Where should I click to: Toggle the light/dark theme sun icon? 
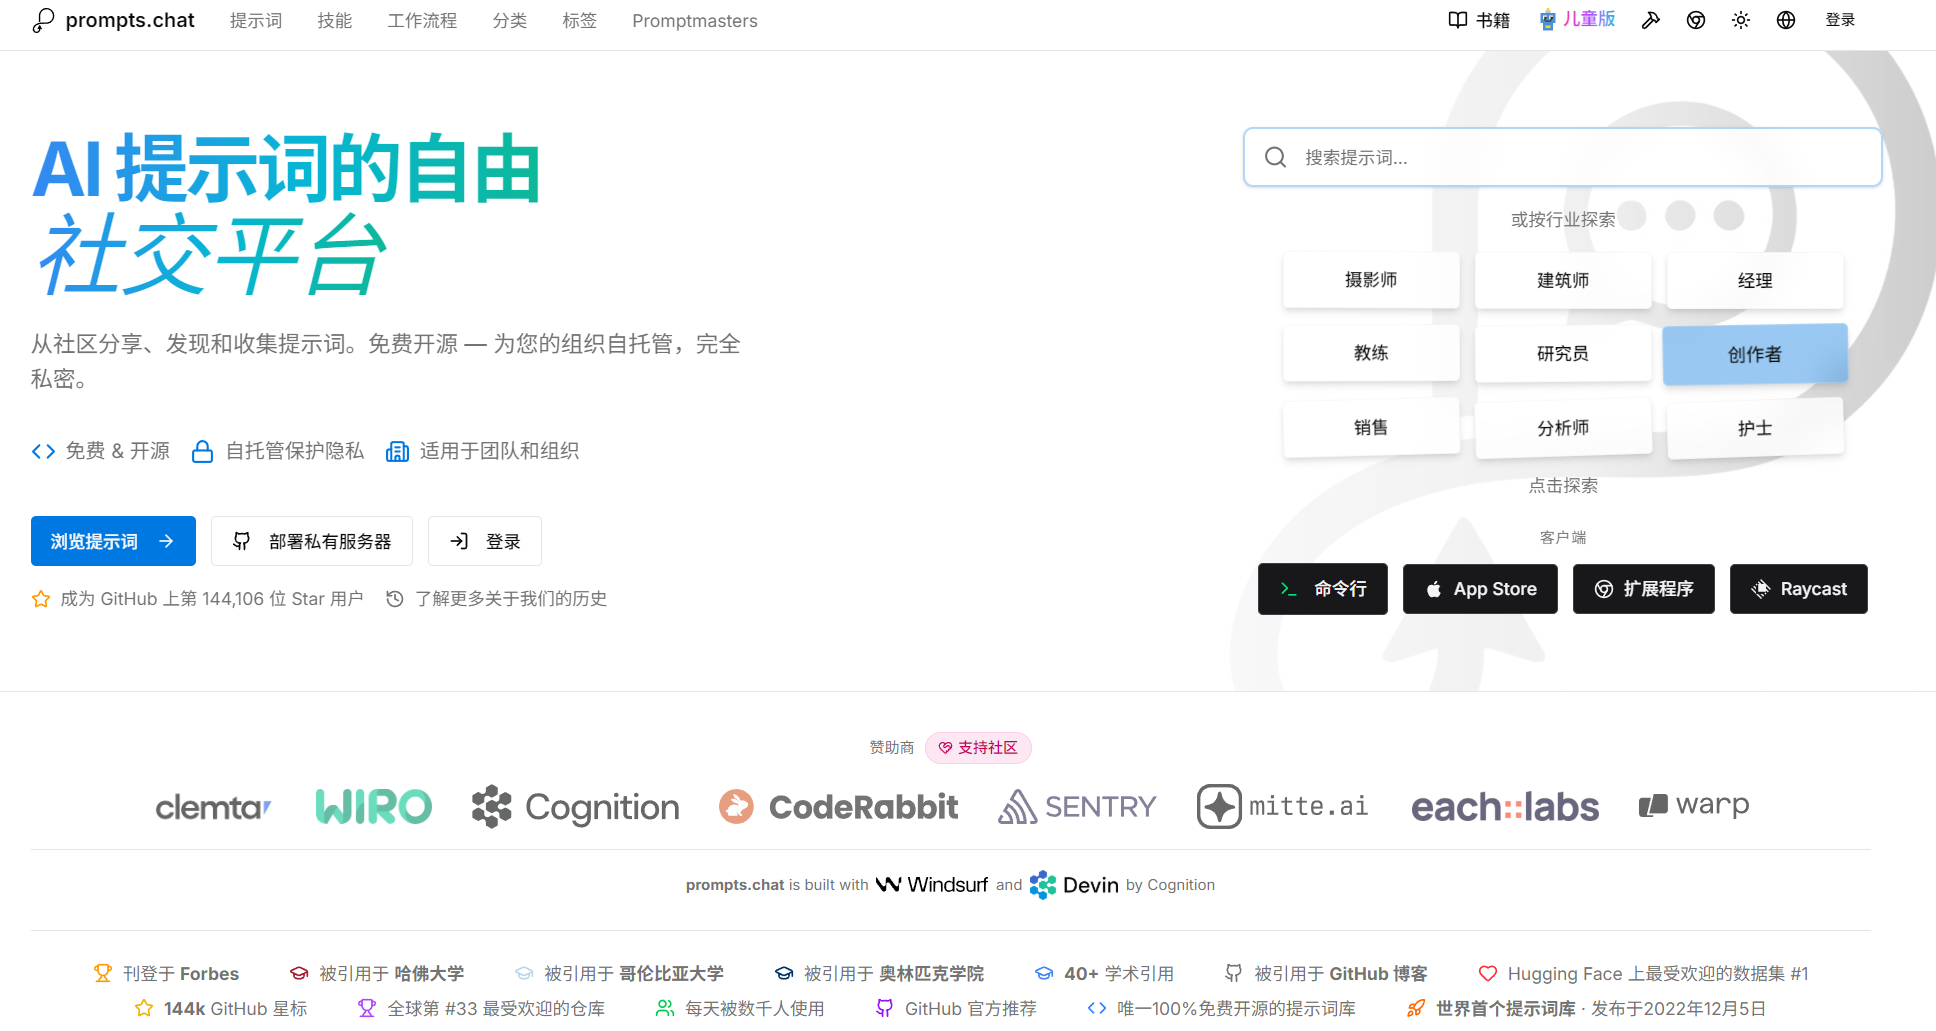1741,20
